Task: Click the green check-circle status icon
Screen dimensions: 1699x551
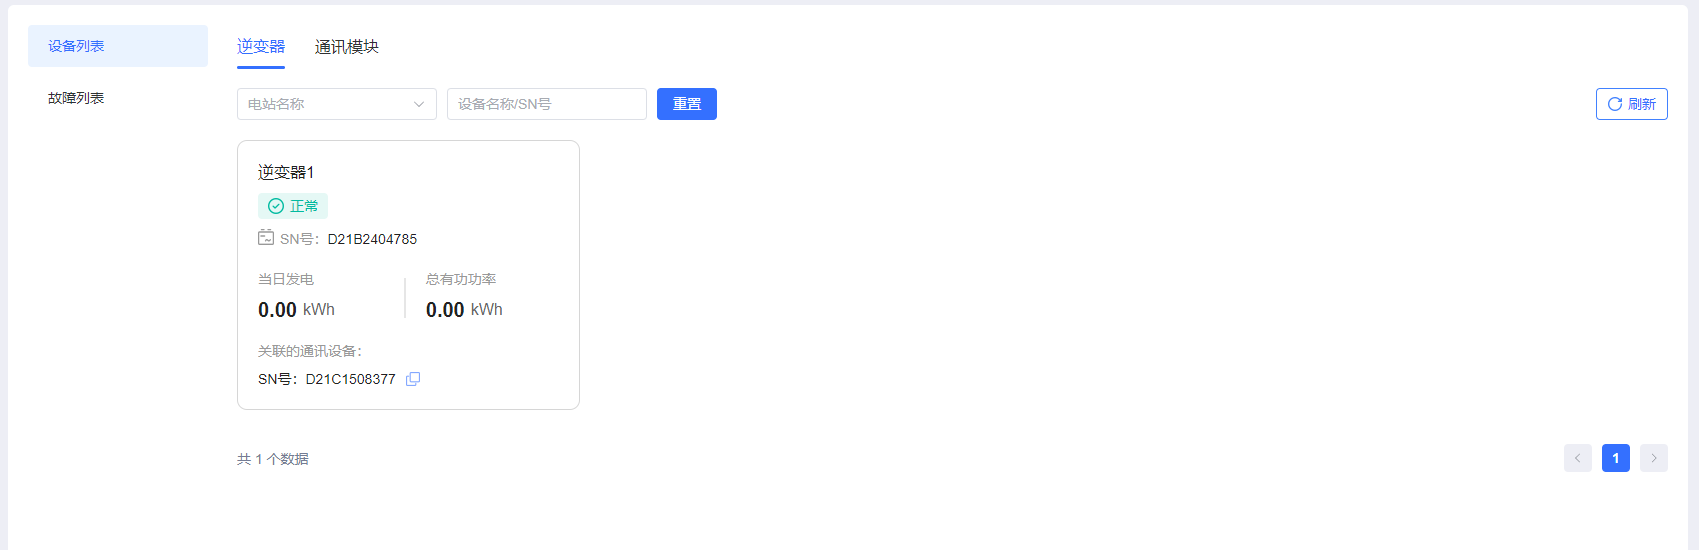Action: (276, 206)
